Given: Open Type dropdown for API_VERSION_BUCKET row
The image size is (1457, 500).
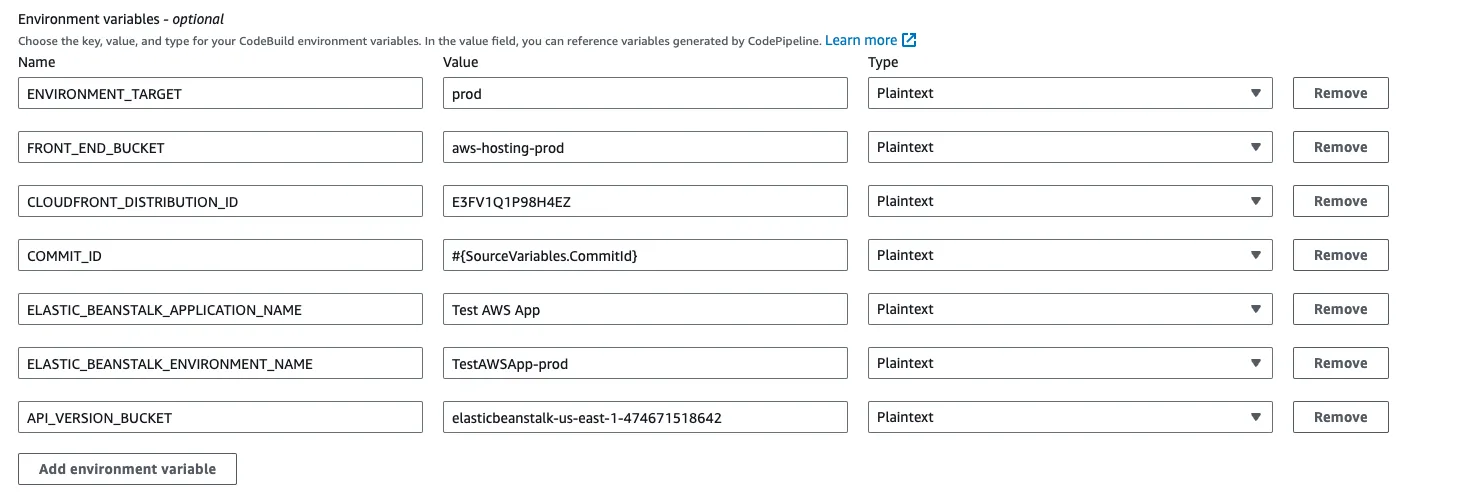Looking at the screenshot, I should pos(1069,417).
